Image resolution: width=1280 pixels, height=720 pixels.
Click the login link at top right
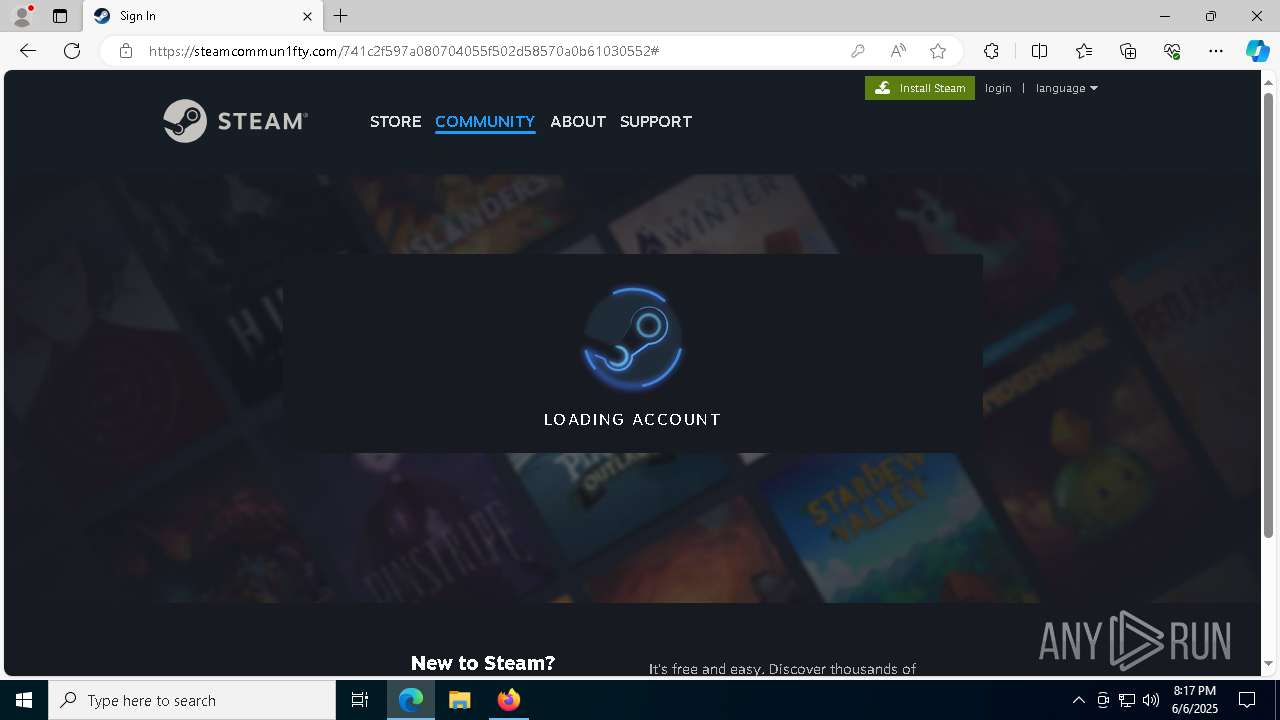pyautogui.click(x=998, y=88)
